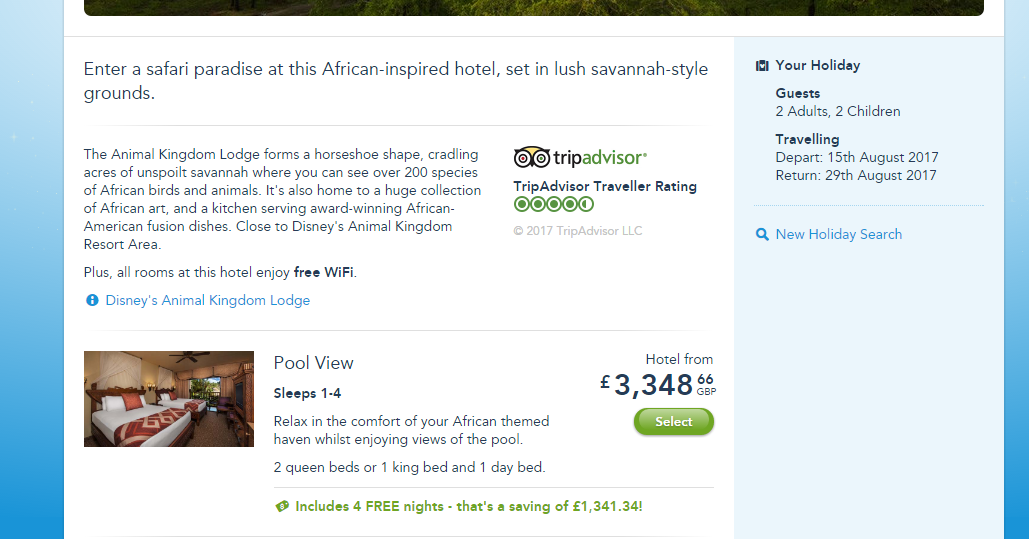Click the Return: 29th August 2017 date
This screenshot has height=539, width=1029.
(855, 175)
